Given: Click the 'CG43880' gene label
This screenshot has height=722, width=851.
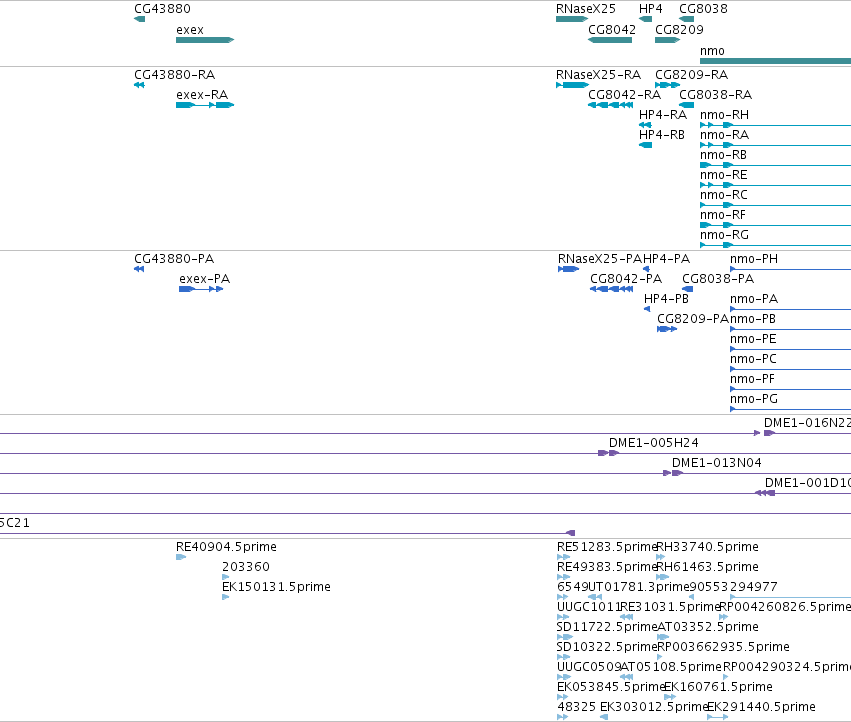Looking at the screenshot, I should pyautogui.click(x=162, y=9).
